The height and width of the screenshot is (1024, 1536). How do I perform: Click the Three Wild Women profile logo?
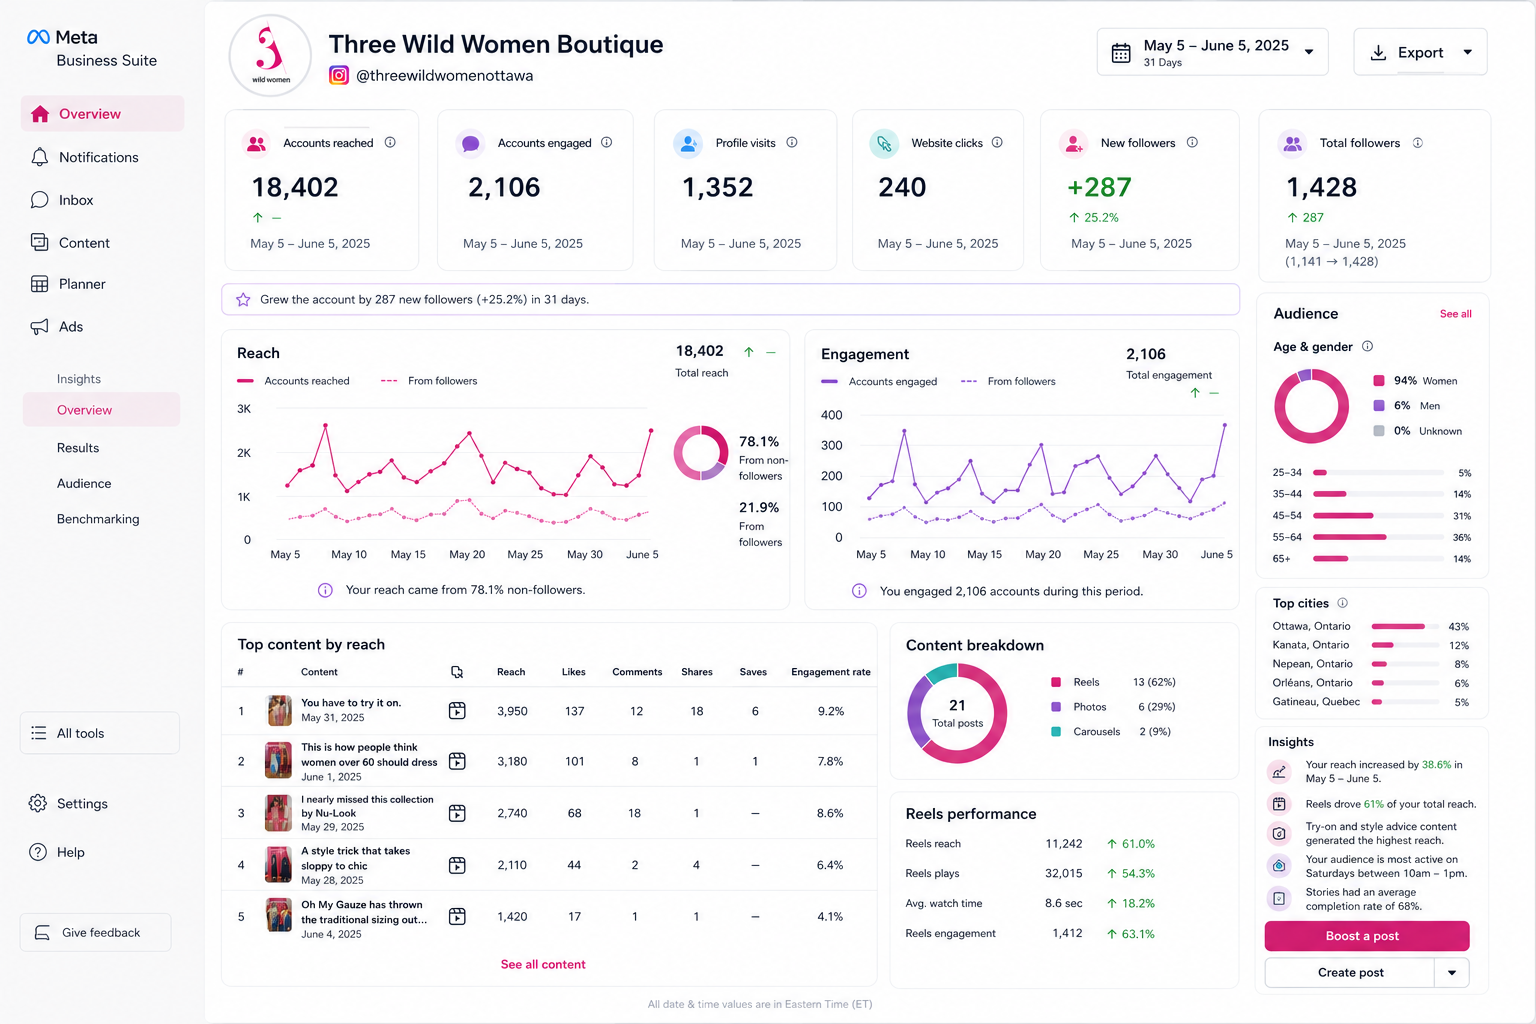pos(270,55)
